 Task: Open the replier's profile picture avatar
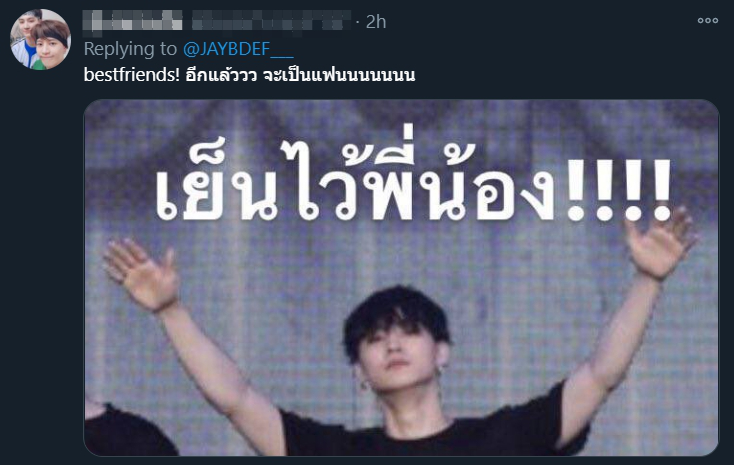(x=40, y=39)
